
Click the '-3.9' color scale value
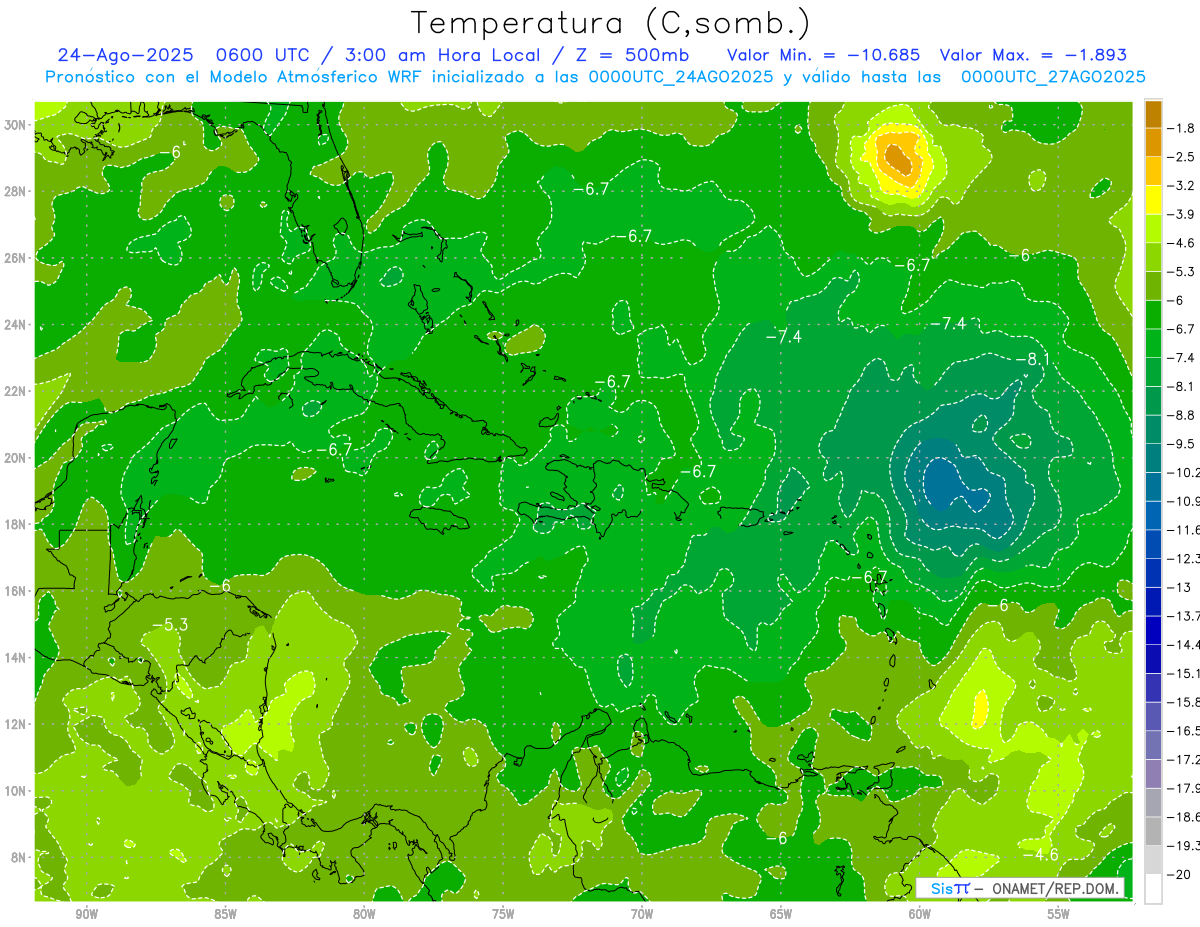coord(1181,214)
